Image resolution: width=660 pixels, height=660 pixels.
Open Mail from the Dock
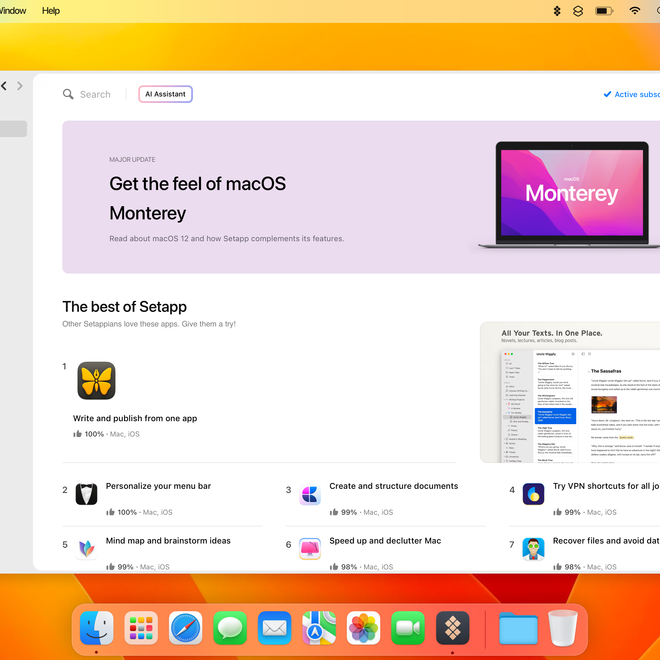(274, 628)
